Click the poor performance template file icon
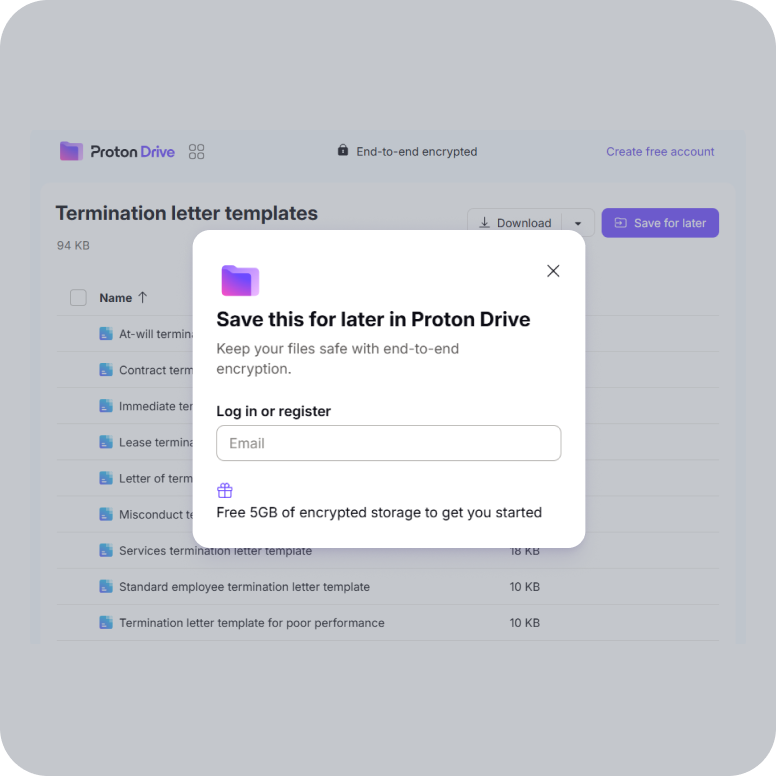This screenshot has height=776, width=776. 106,623
